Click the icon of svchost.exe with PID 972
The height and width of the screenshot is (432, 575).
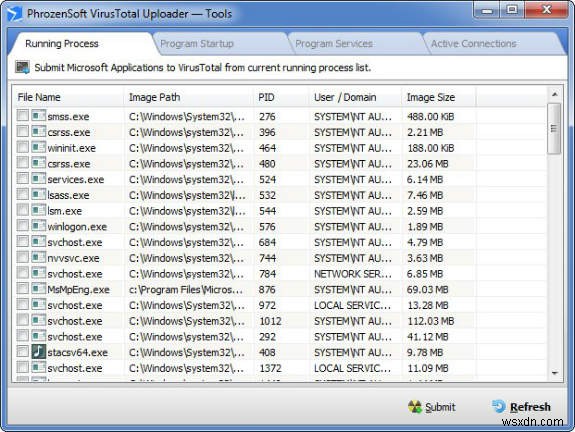coord(39,305)
